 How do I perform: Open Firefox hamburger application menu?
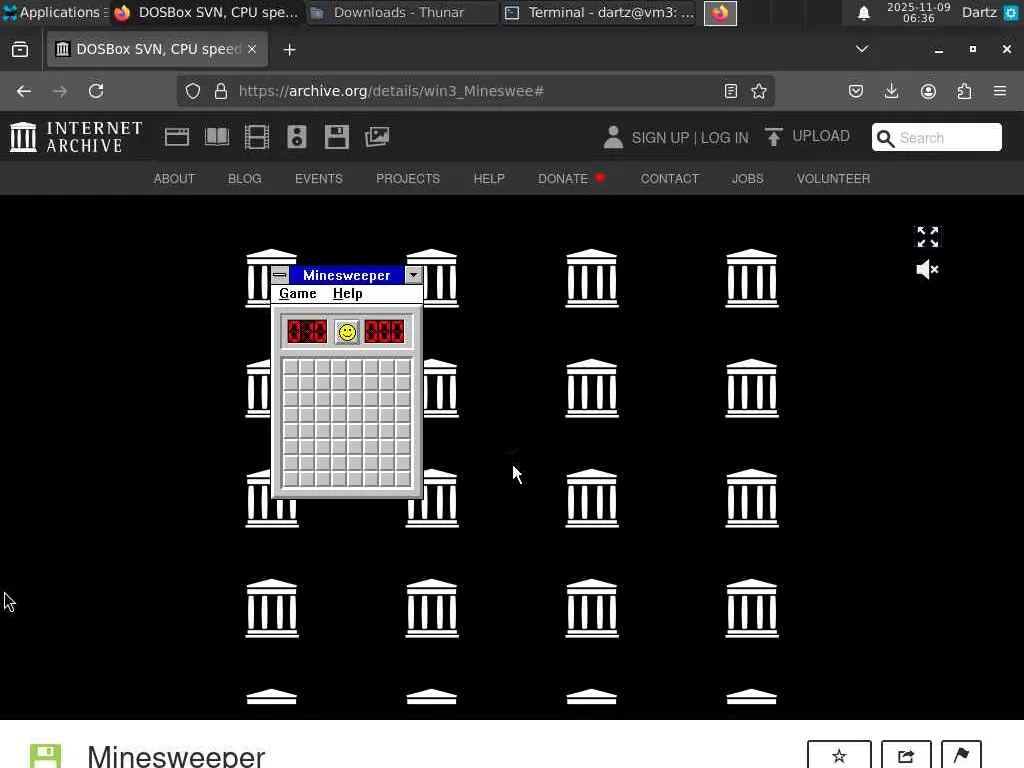[1000, 91]
